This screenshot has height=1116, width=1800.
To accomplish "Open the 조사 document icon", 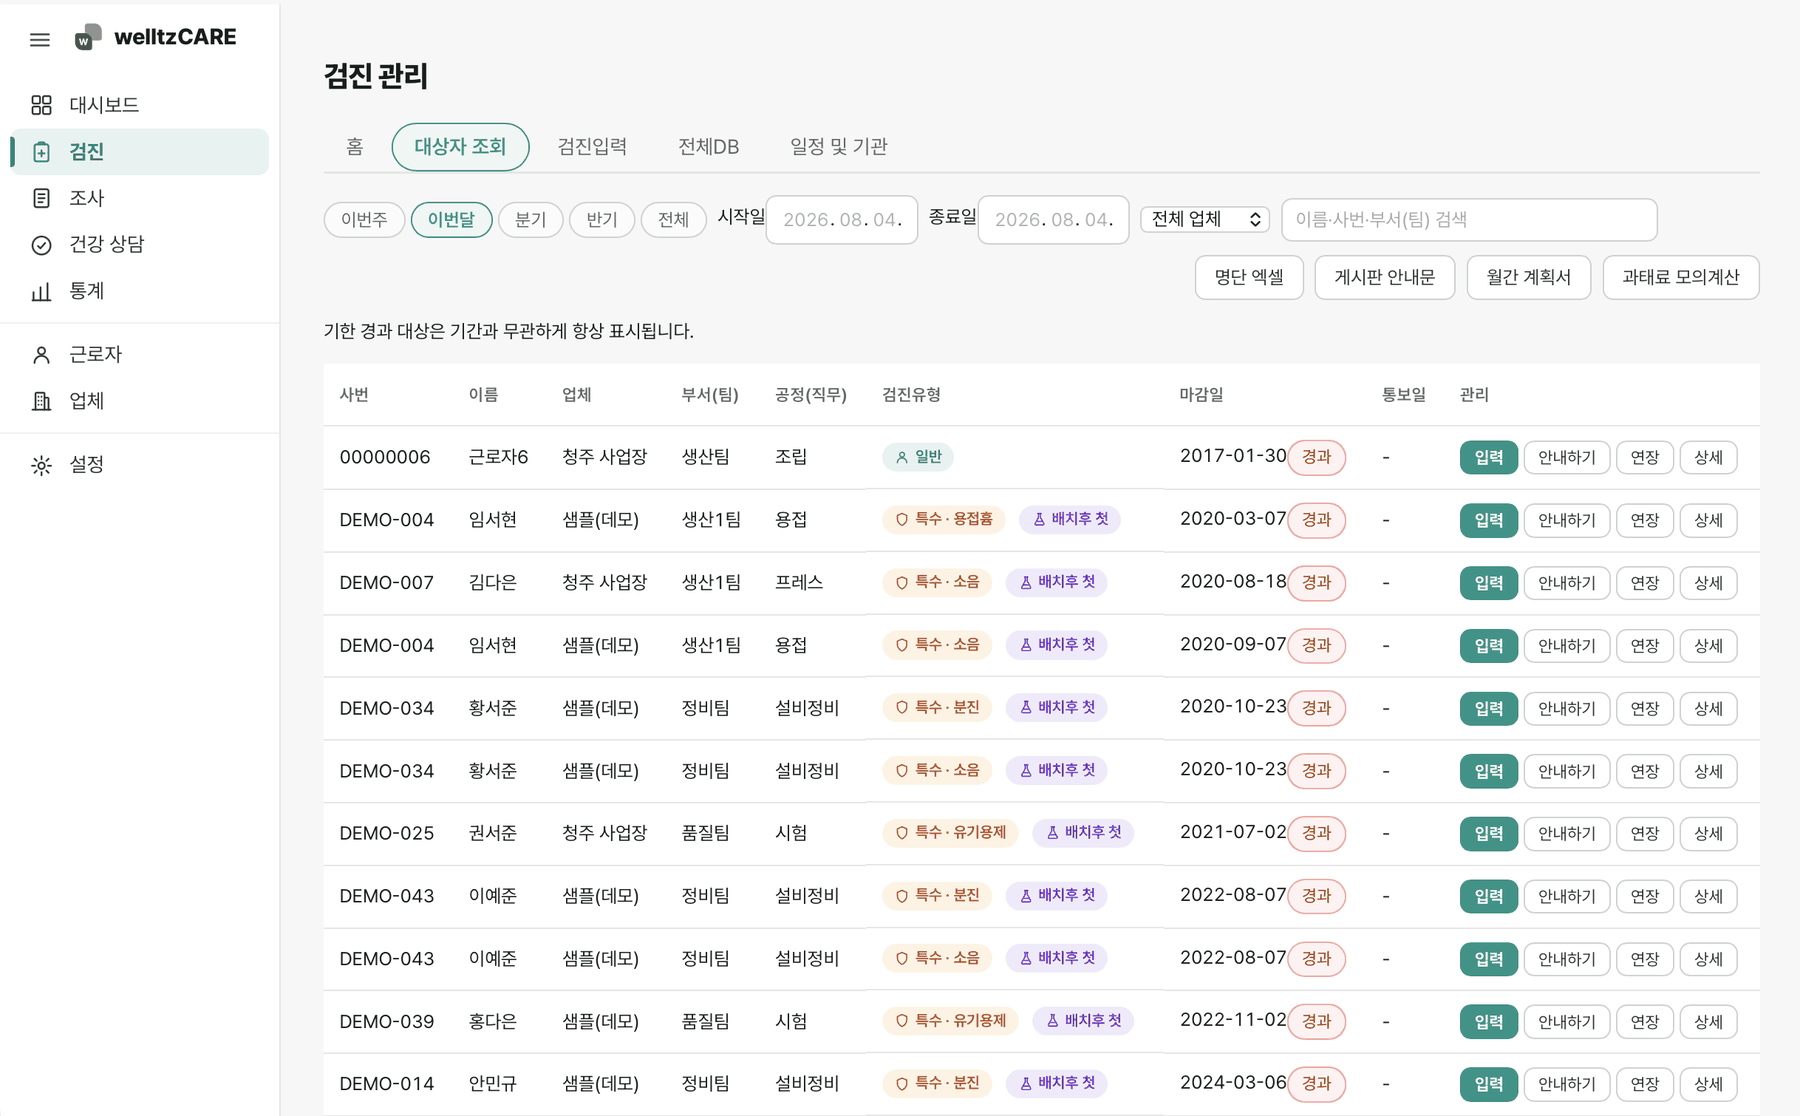I will point(41,198).
